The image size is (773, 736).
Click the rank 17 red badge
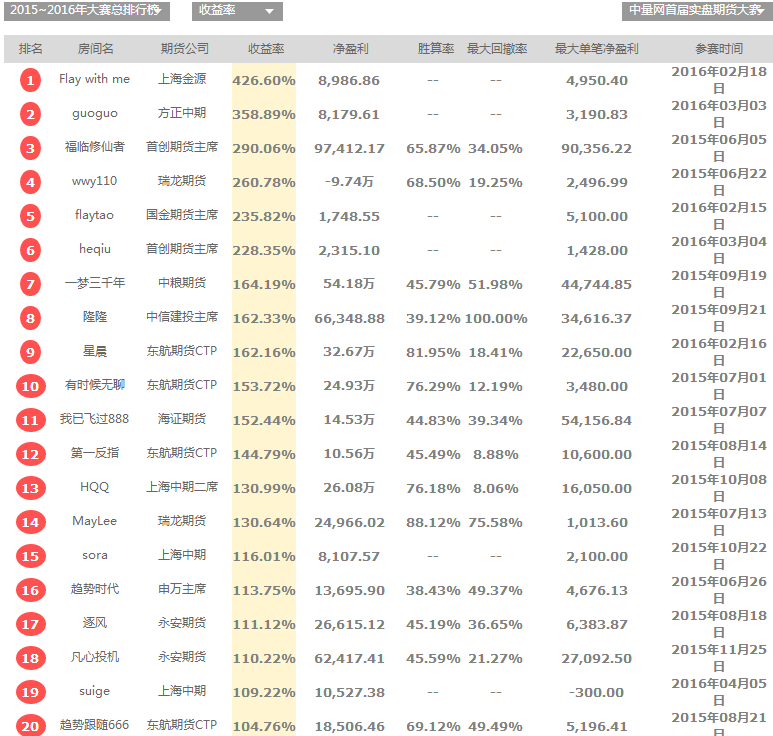(30, 625)
